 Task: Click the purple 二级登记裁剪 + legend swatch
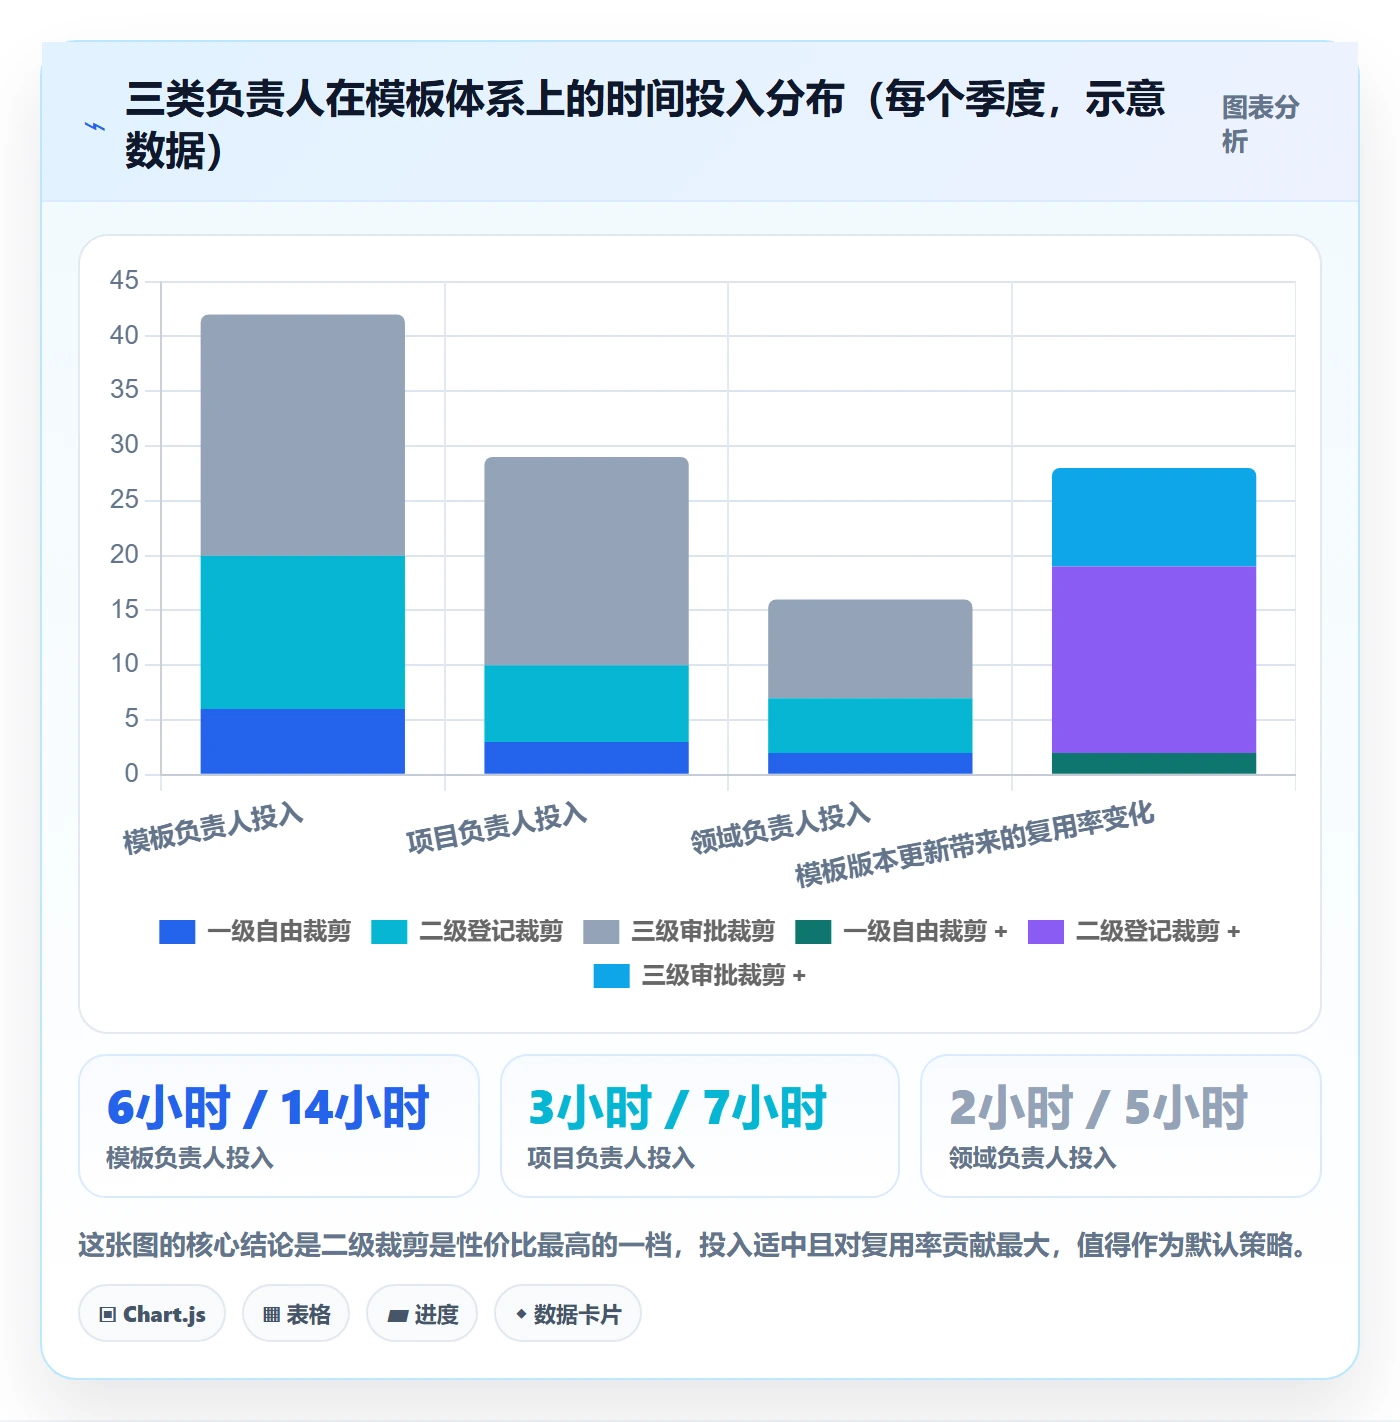point(1046,932)
